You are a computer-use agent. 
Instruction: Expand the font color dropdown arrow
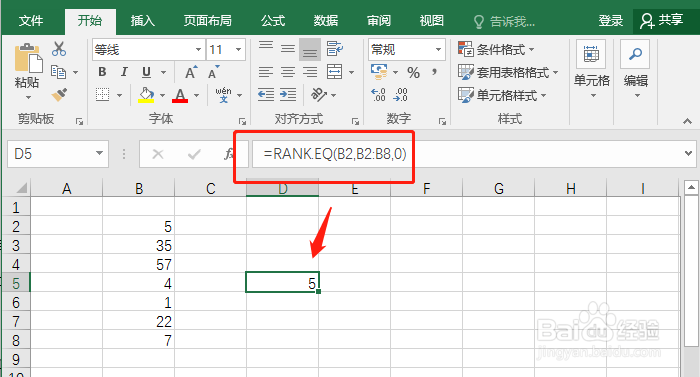pos(196,95)
